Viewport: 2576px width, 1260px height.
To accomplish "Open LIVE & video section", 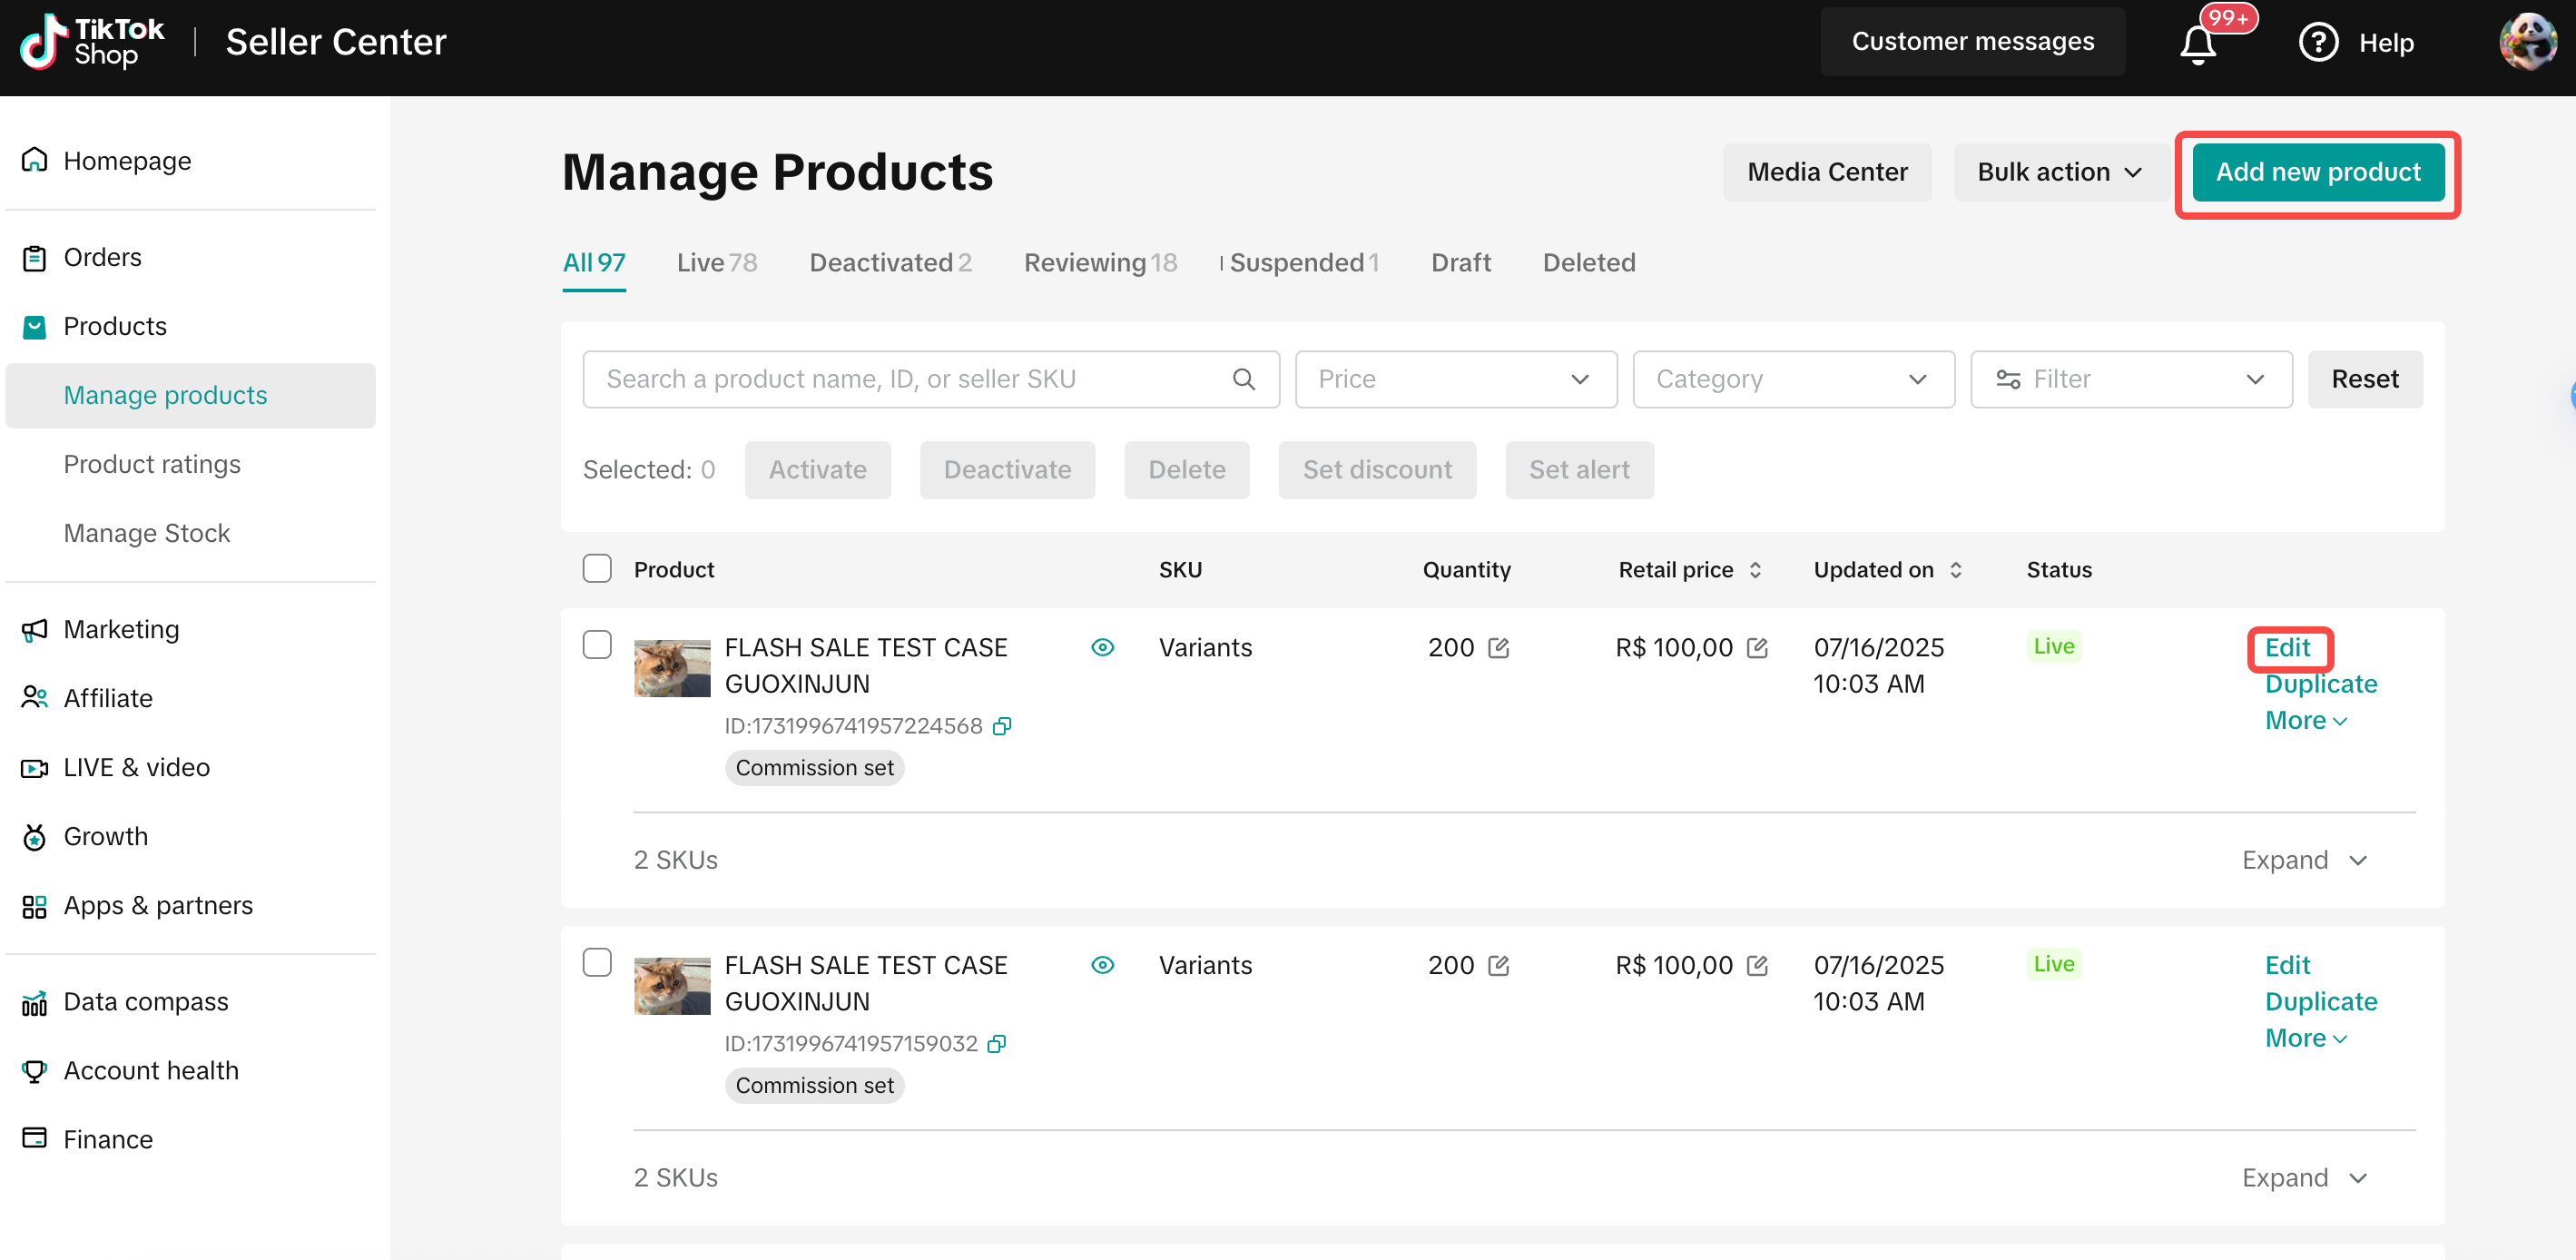I will pos(136,767).
